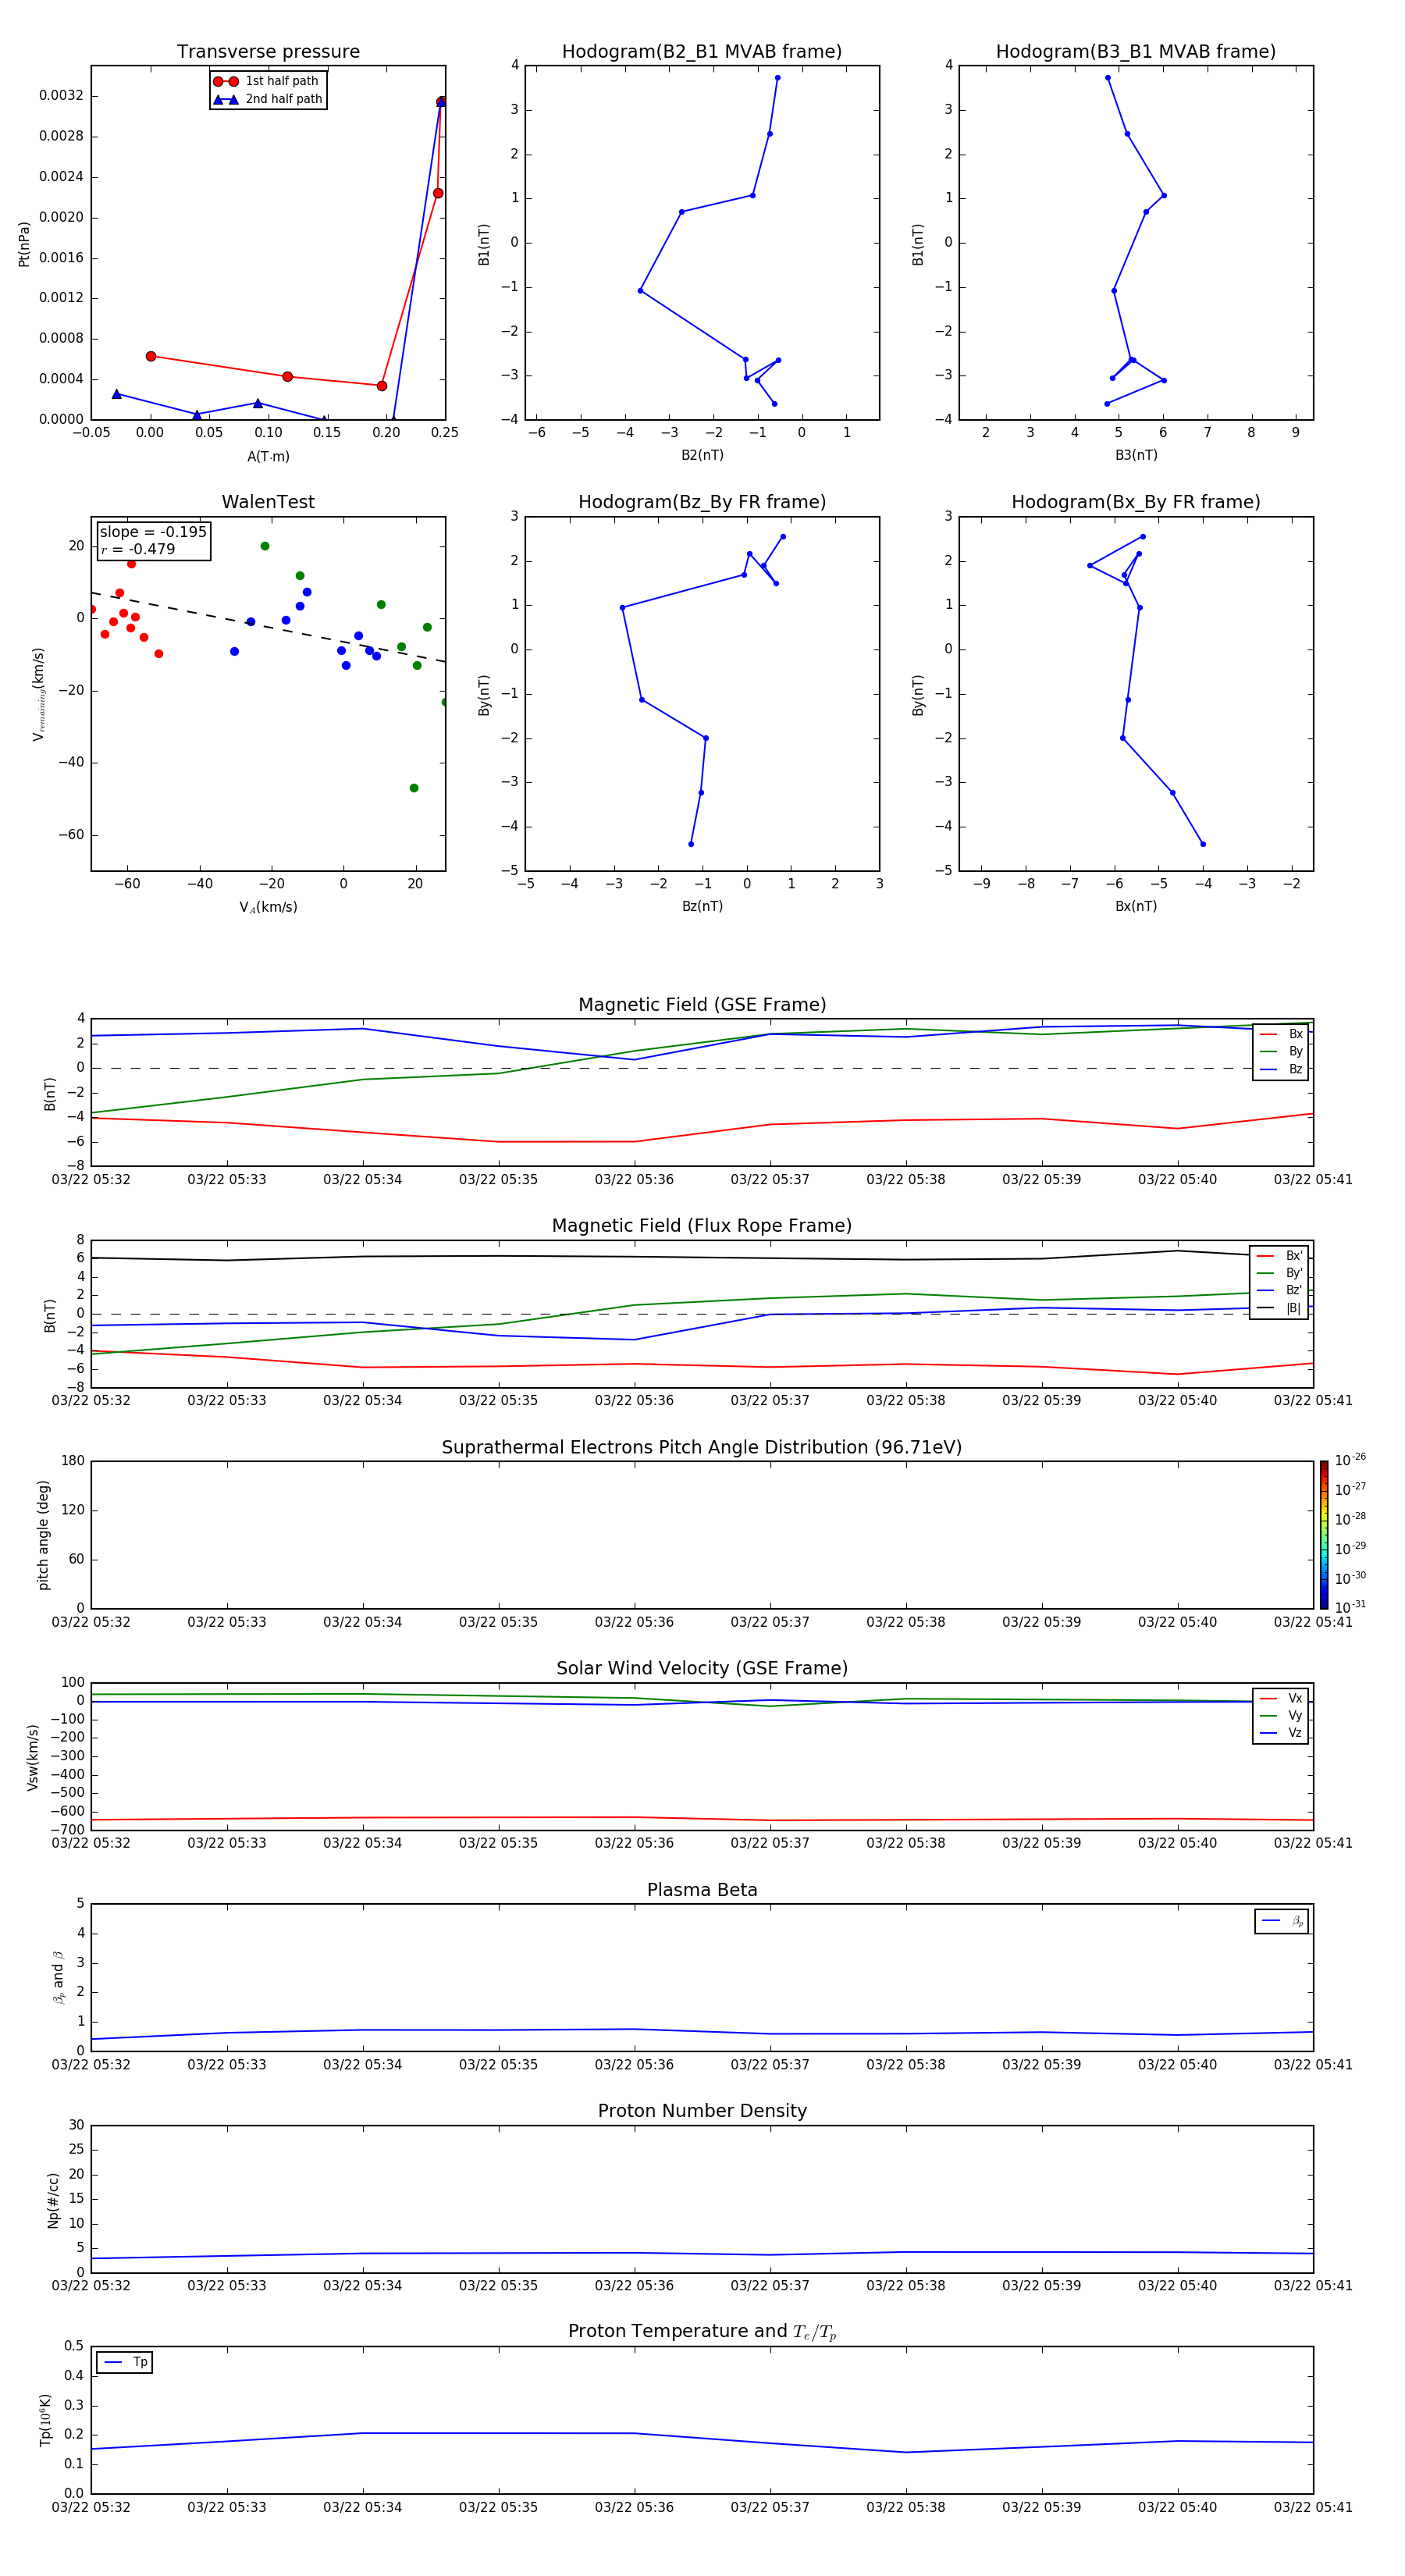Click '03/22 05:36' tick under Plasma Beta plot
Viewport: 1405px width, 2576px height.
point(634,2065)
